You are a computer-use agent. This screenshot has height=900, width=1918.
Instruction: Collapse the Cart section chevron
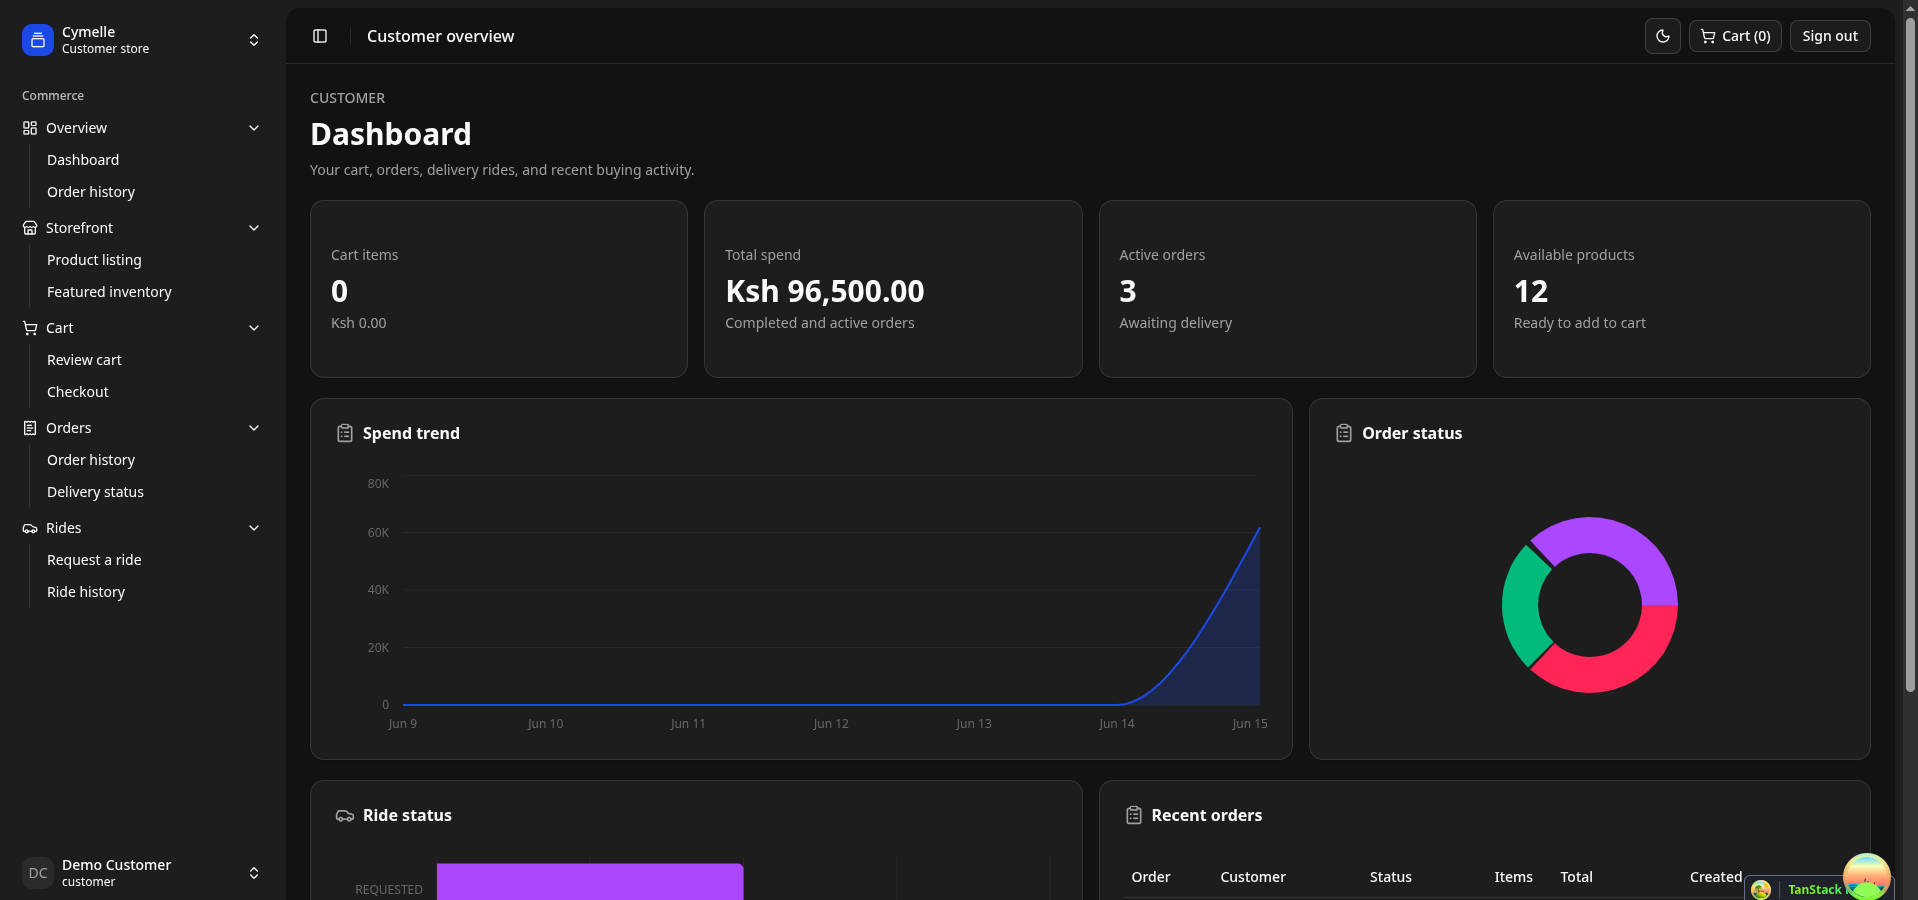254,328
